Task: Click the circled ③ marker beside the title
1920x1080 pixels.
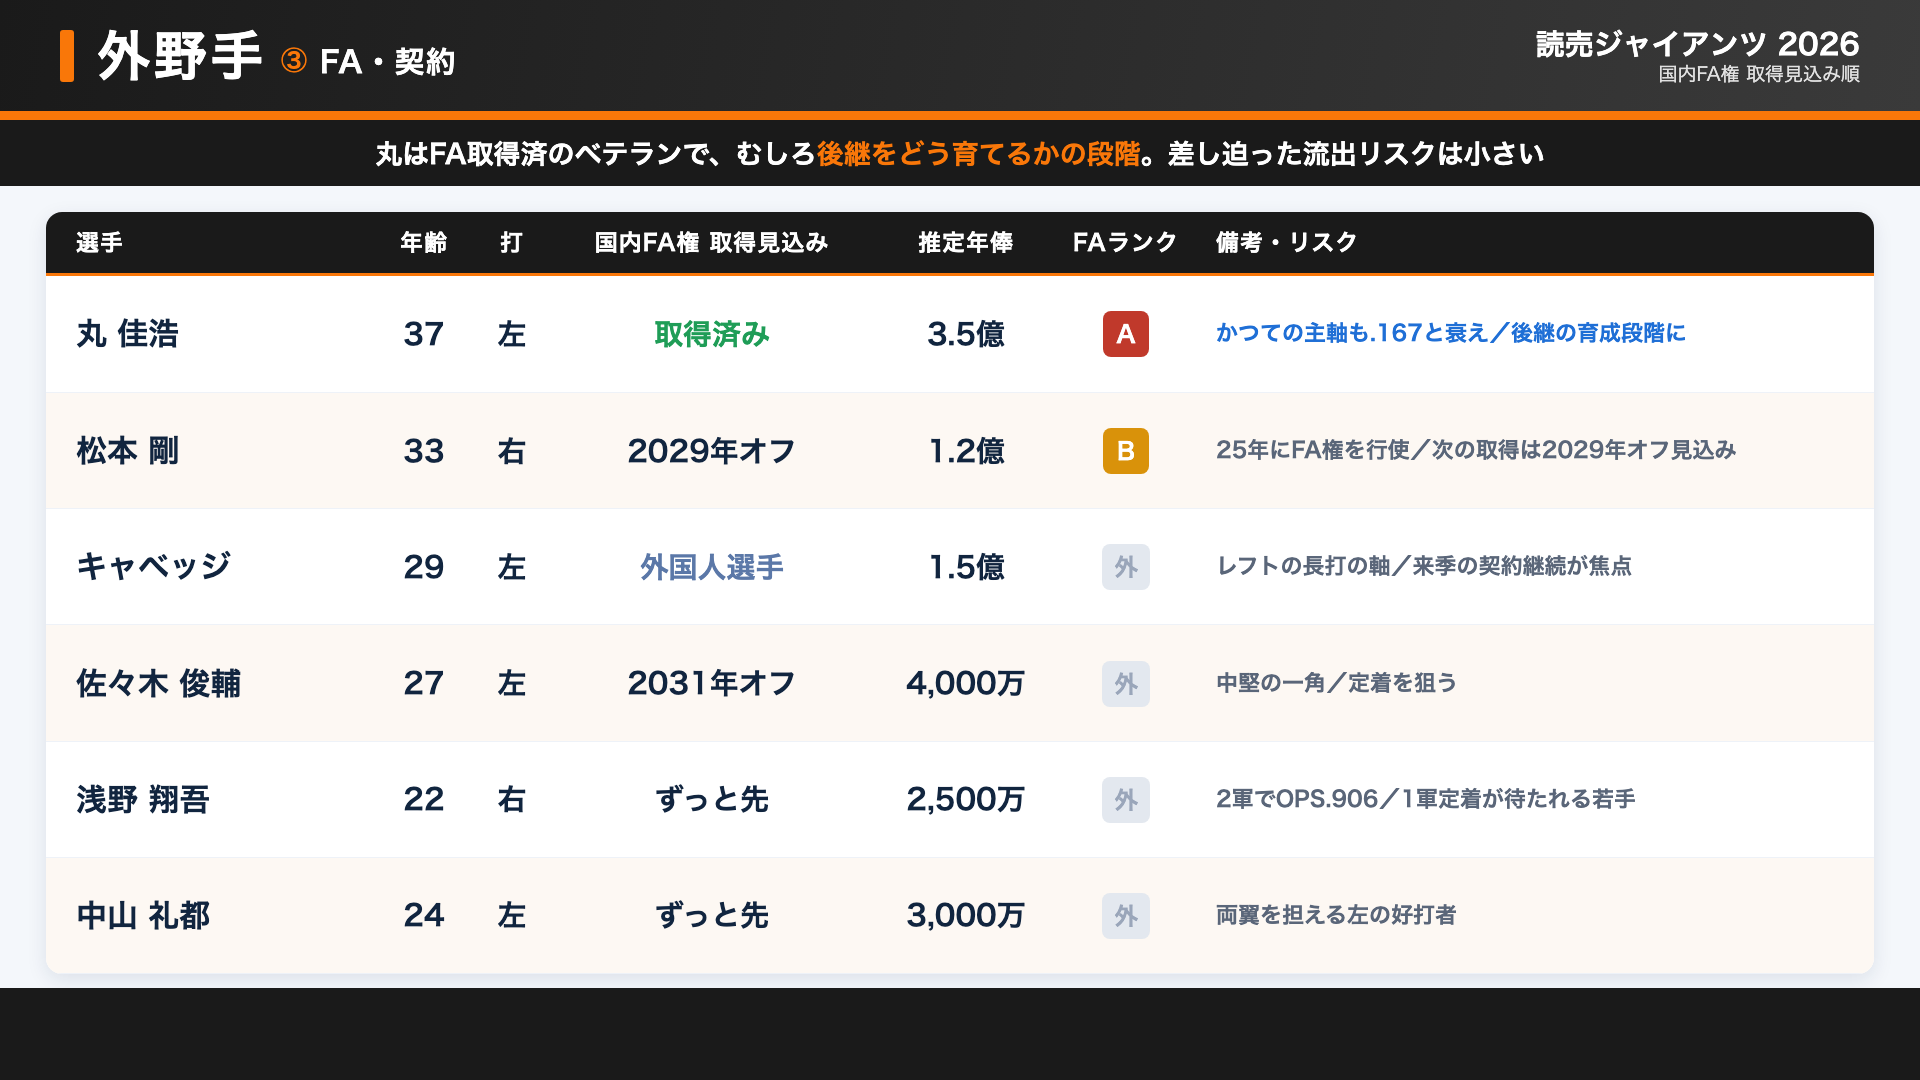Action: (294, 61)
